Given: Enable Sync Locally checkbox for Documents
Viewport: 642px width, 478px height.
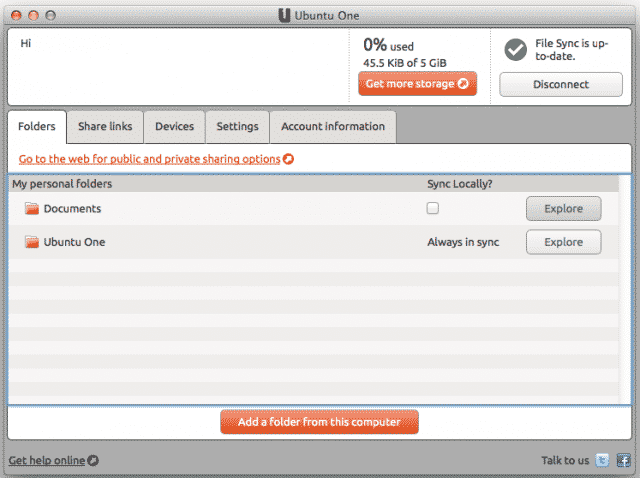Looking at the screenshot, I should point(433,208).
